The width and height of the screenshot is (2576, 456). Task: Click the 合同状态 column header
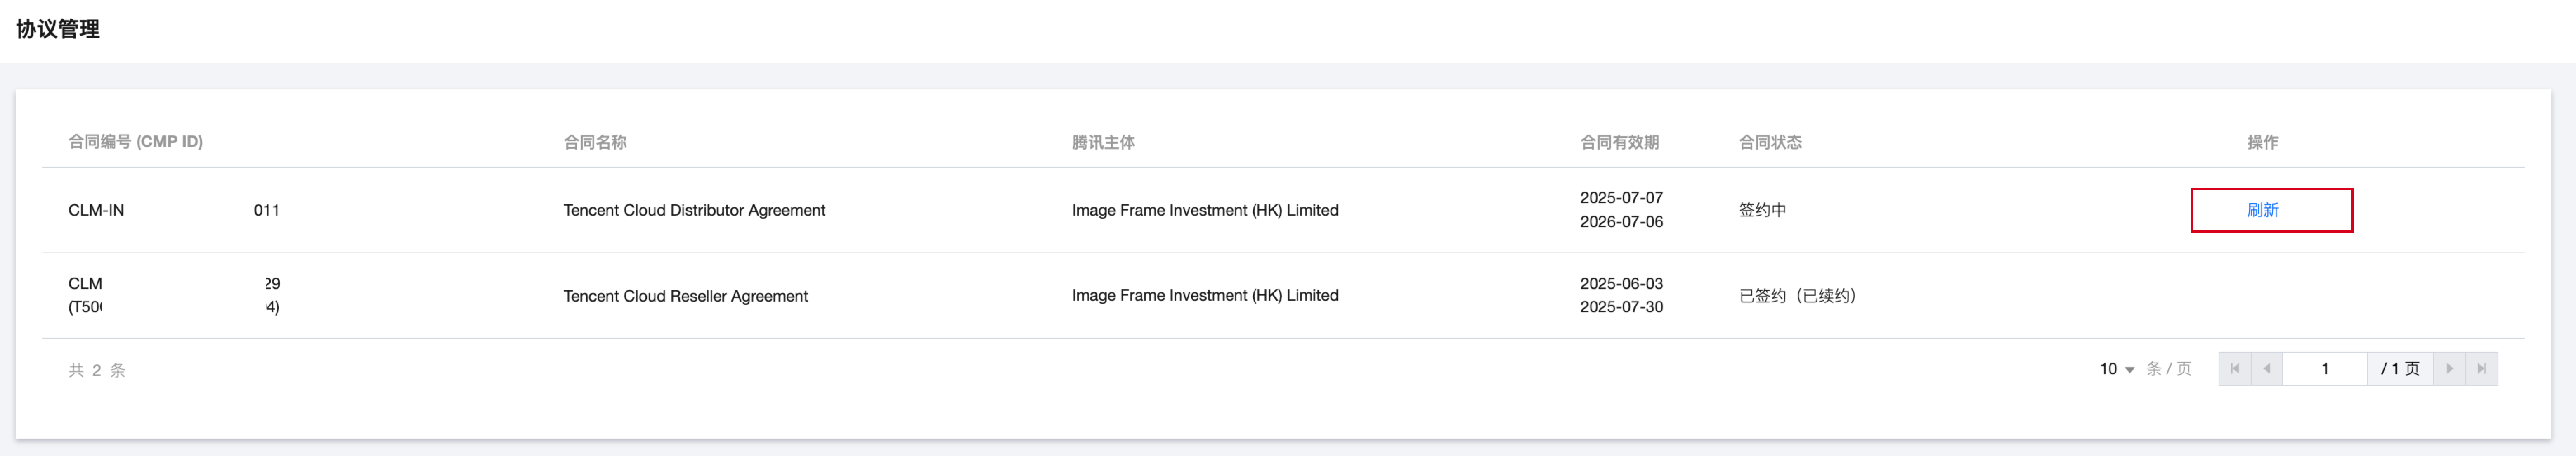click(x=1770, y=142)
